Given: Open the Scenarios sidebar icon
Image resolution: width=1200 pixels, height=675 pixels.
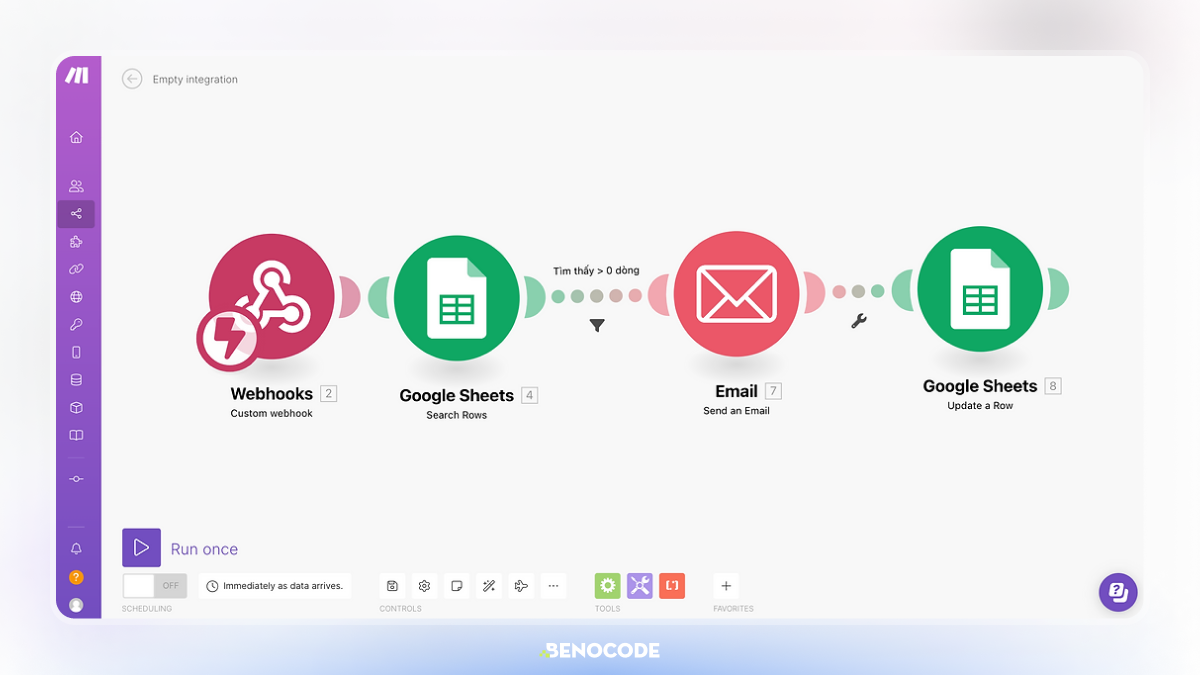Looking at the screenshot, I should 76,214.
